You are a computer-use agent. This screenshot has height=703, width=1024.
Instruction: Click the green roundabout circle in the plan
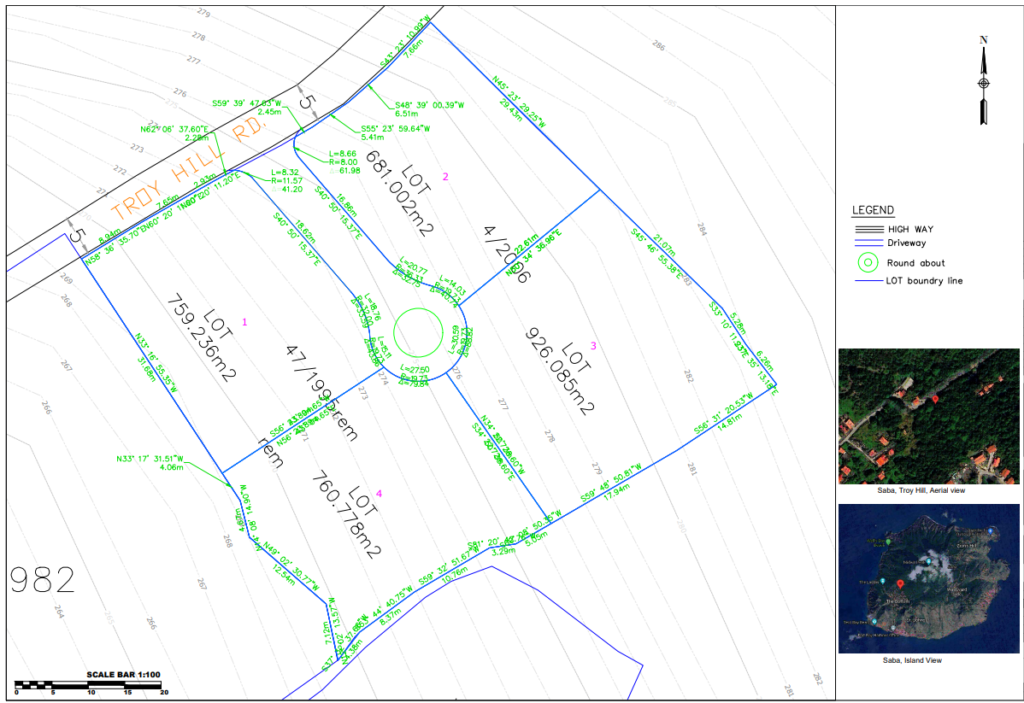417,332
